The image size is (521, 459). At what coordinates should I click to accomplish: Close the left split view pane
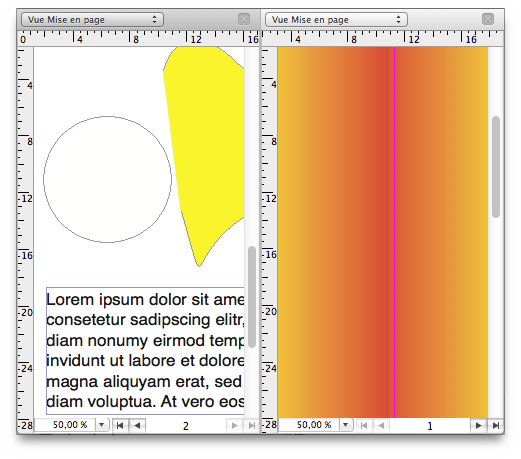coord(244,19)
